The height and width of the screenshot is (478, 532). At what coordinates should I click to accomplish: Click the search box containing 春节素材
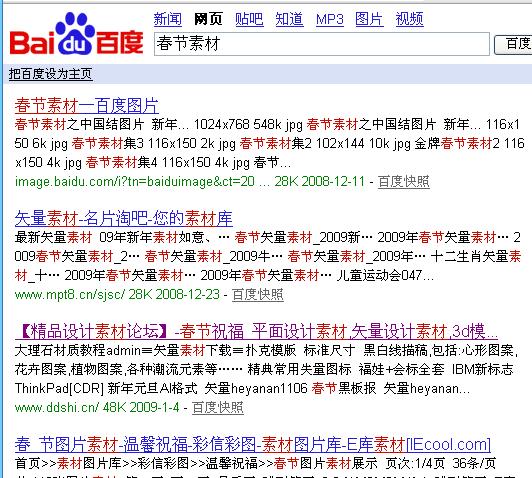(x=322, y=44)
